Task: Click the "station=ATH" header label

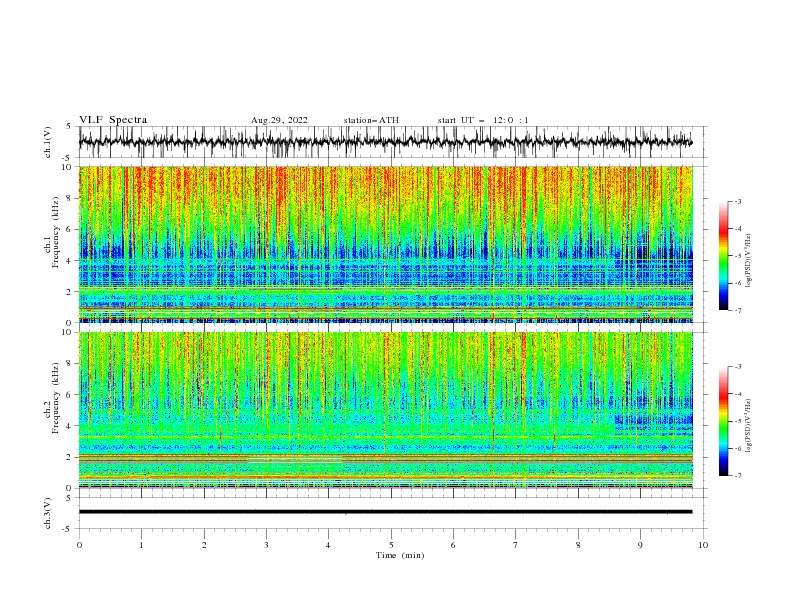Action: click(x=371, y=120)
